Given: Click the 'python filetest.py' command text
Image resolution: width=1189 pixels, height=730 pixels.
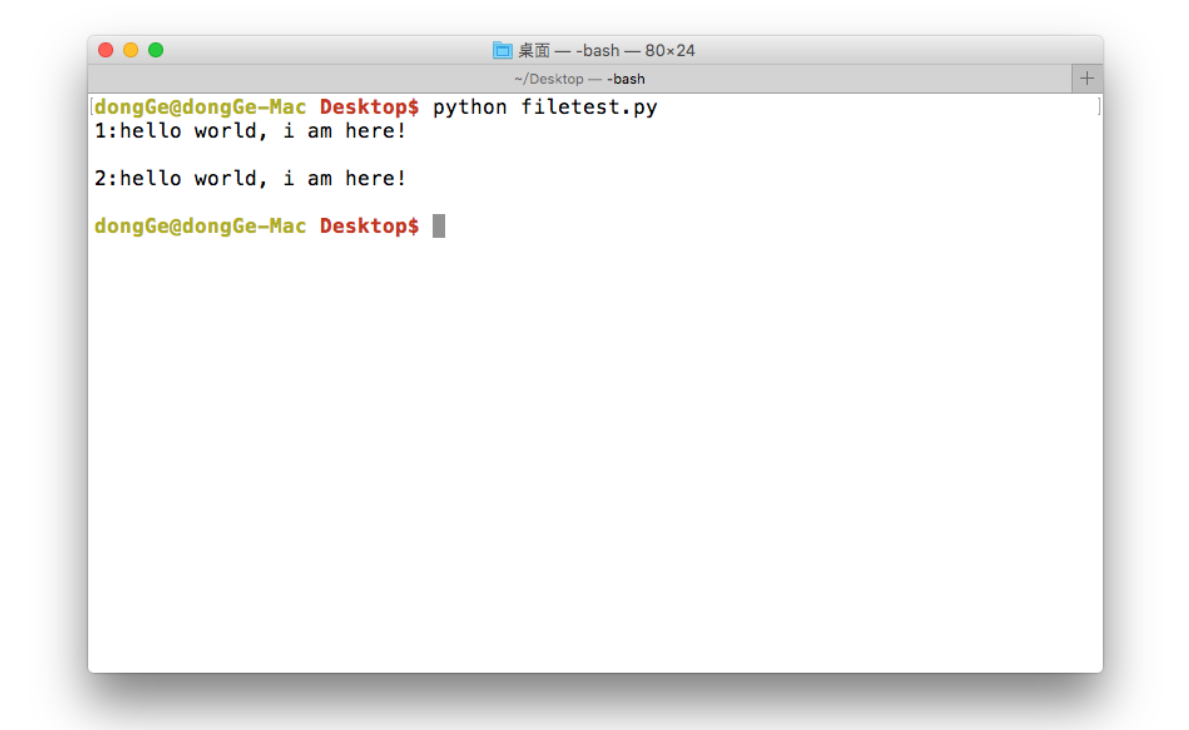Looking at the screenshot, I should (544, 108).
